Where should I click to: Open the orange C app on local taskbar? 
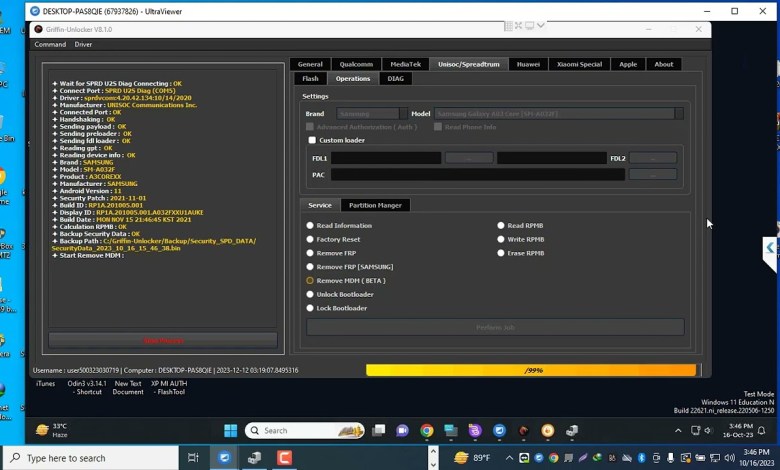coord(284,458)
